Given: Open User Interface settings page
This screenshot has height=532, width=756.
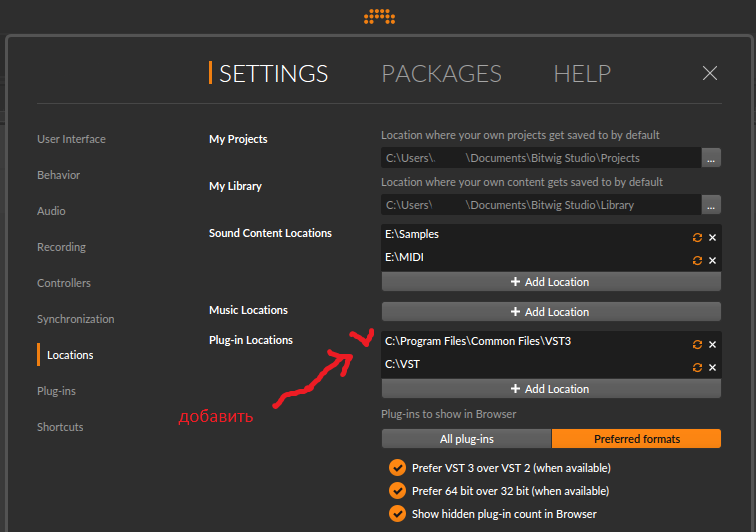Looking at the screenshot, I should coord(71,139).
